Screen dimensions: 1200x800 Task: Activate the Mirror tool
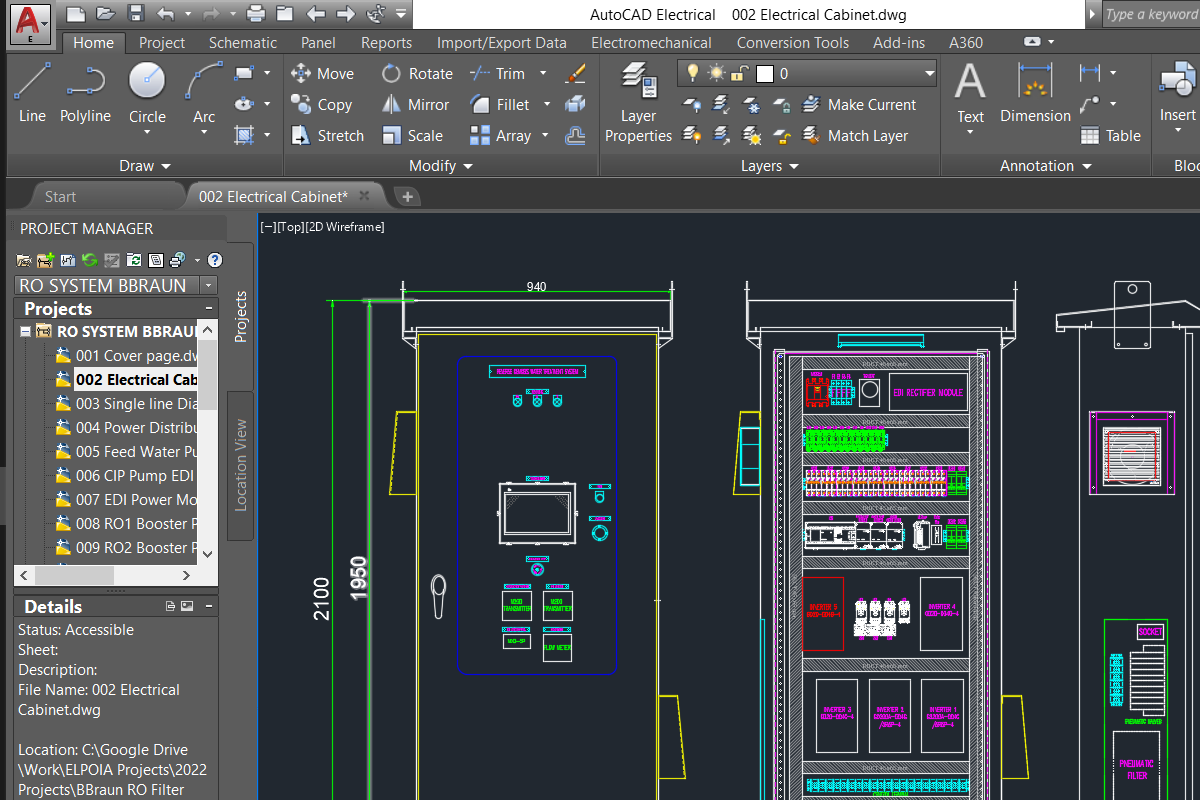[413, 104]
